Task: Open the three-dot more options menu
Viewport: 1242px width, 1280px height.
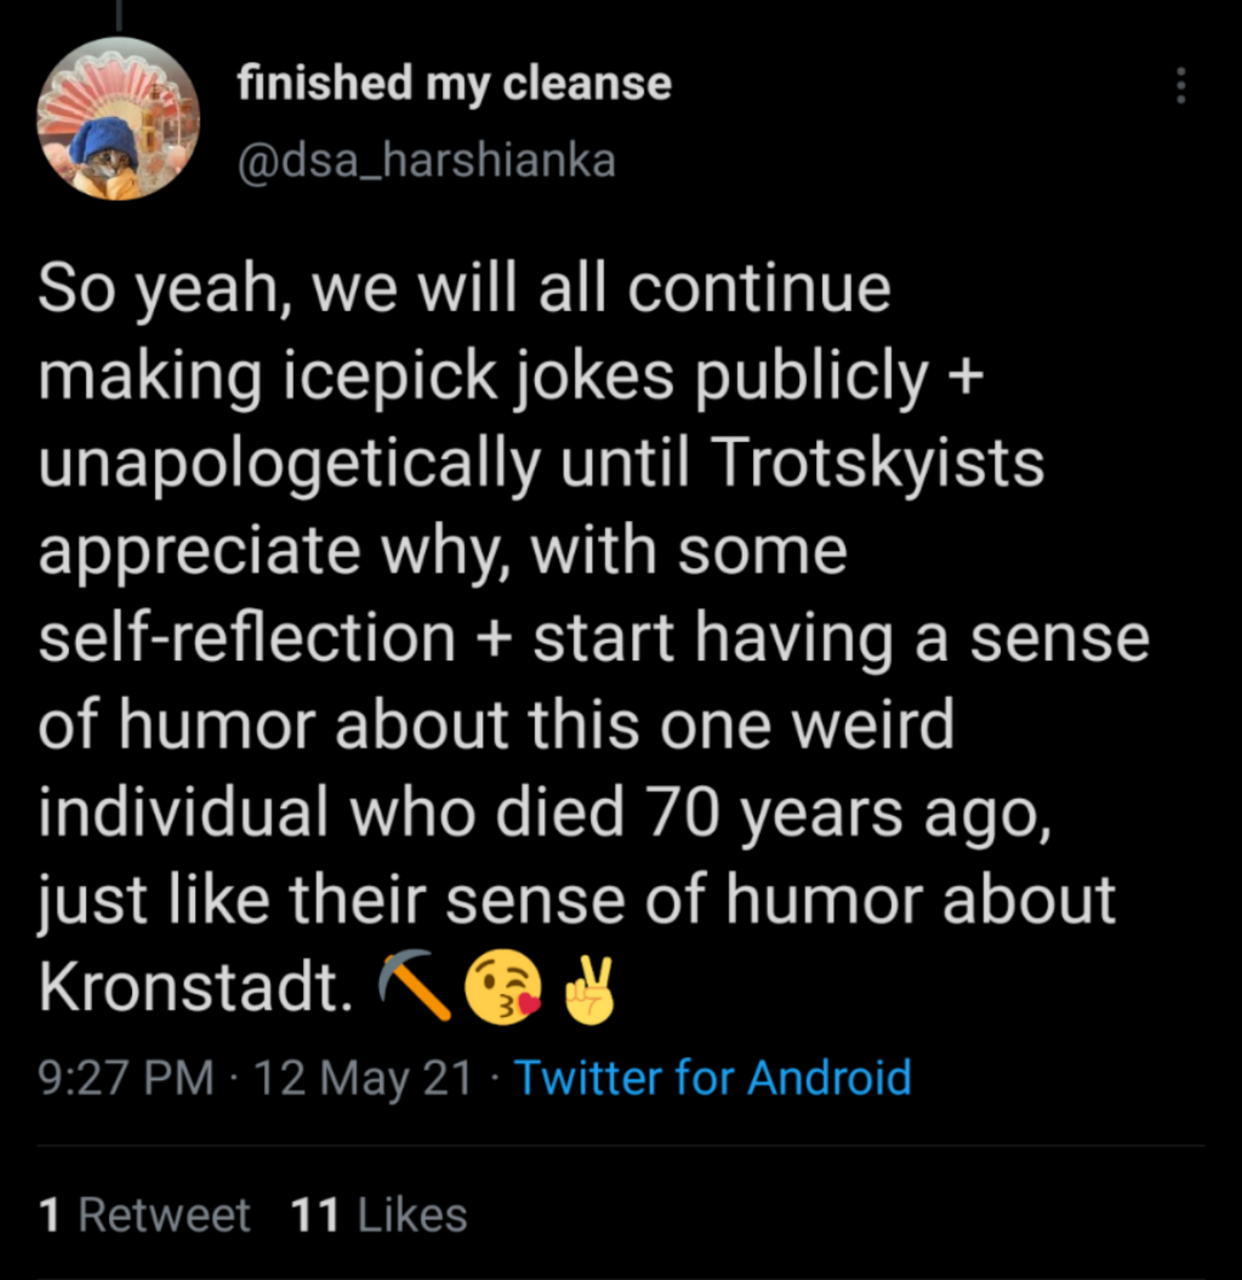Action: coord(1181,86)
